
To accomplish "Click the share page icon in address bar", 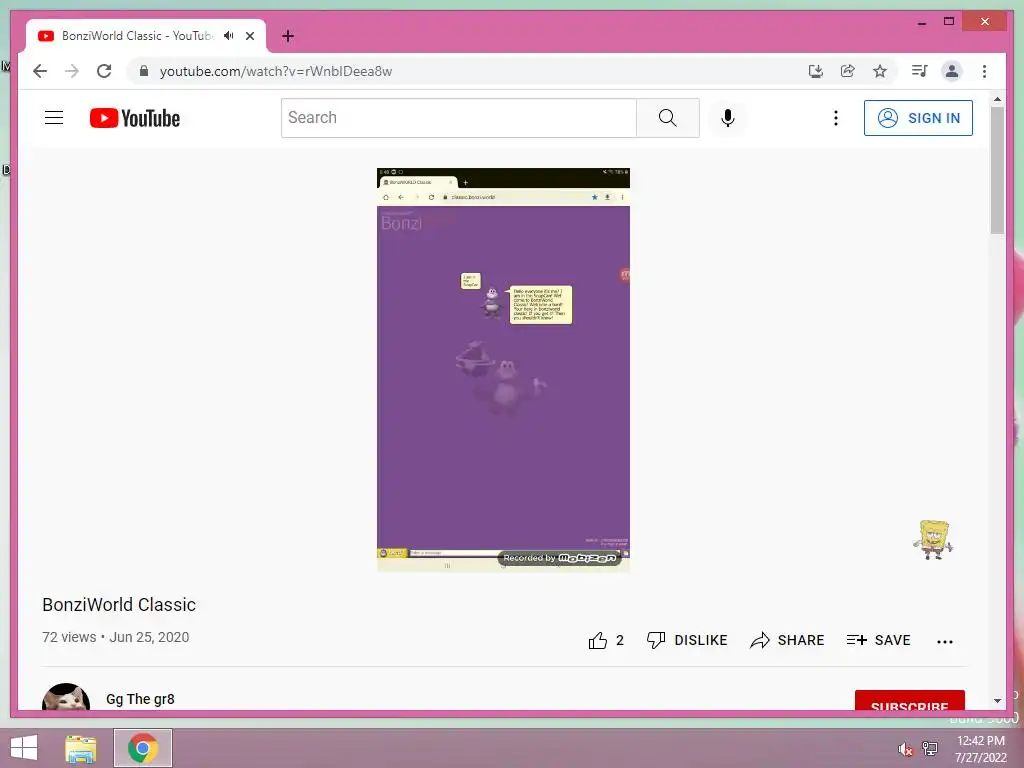I will click(848, 71).
